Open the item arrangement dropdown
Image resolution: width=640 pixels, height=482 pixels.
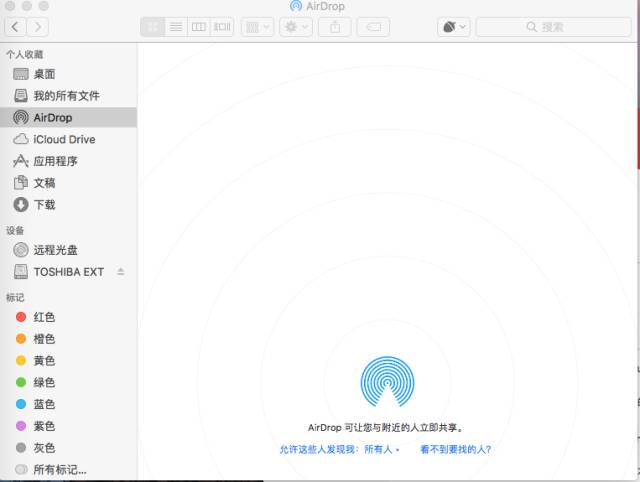click(x=257, y=27)
